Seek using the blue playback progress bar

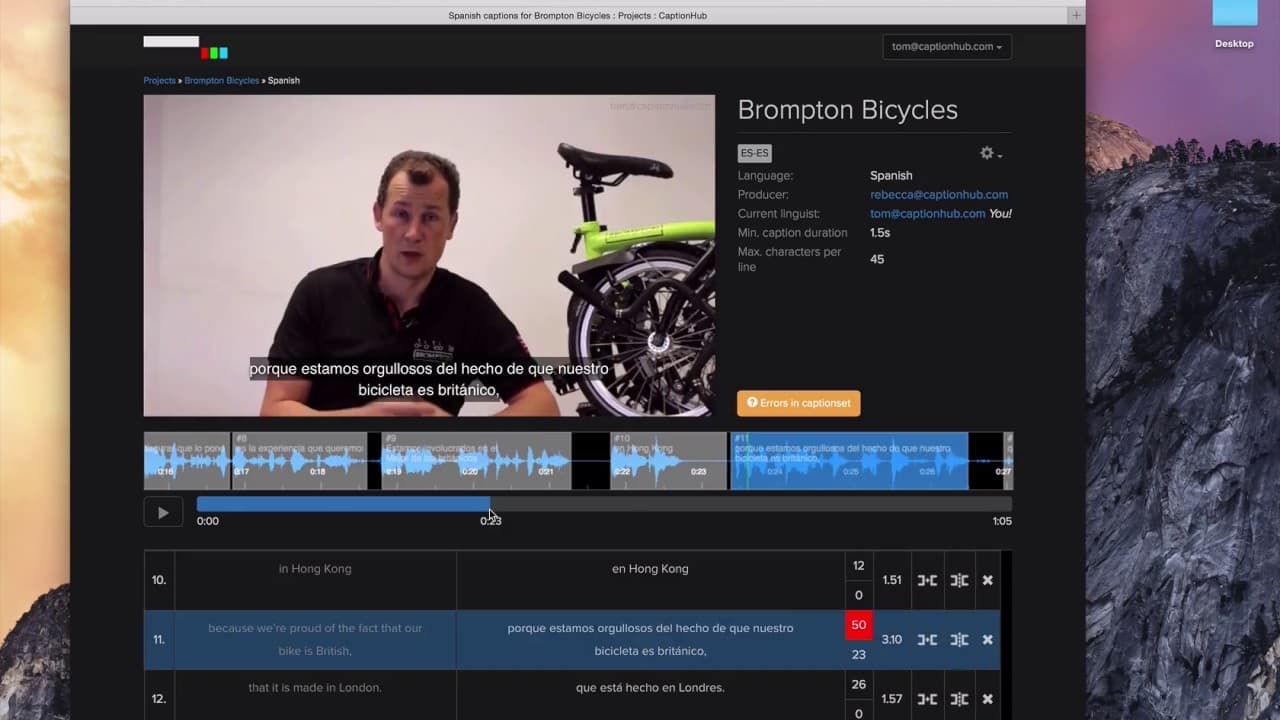point(343,505)
